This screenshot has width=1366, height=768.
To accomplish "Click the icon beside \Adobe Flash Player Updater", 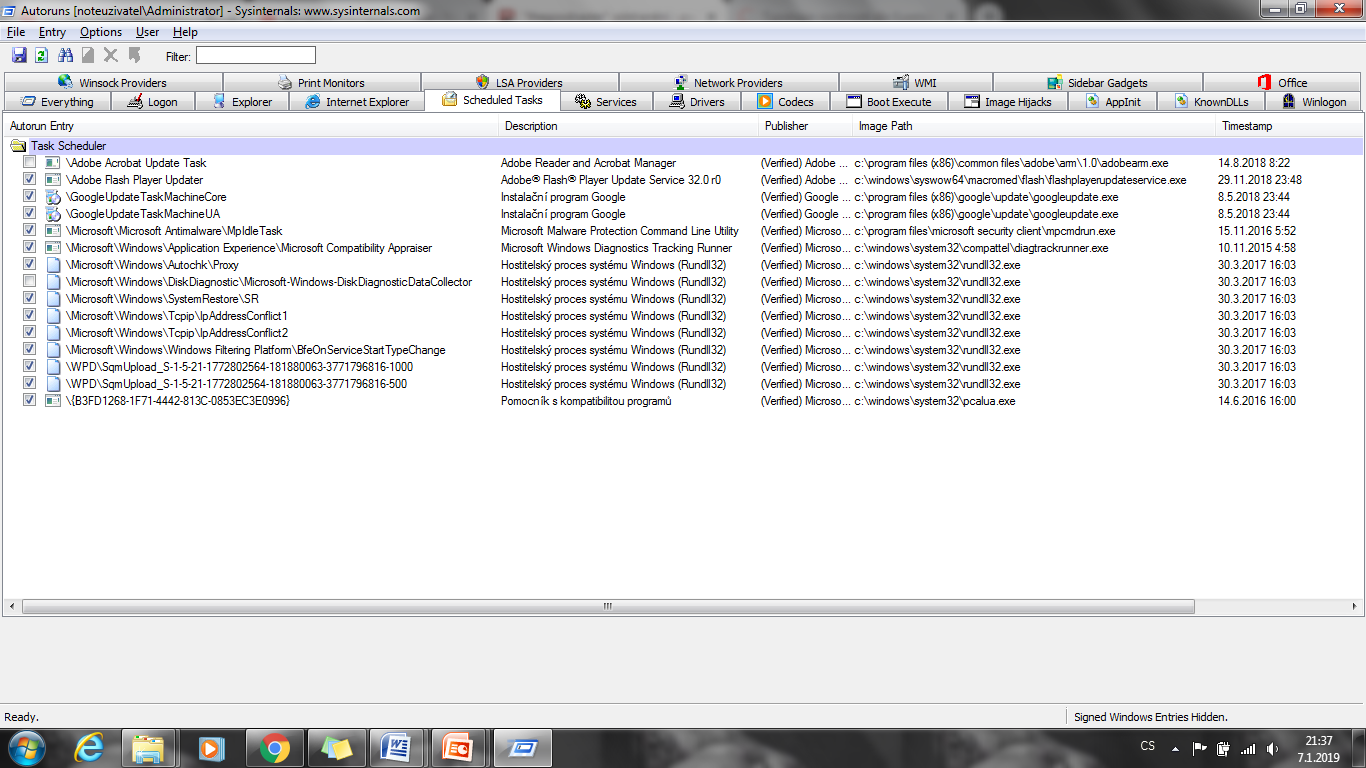I will (x=53, y=180).
